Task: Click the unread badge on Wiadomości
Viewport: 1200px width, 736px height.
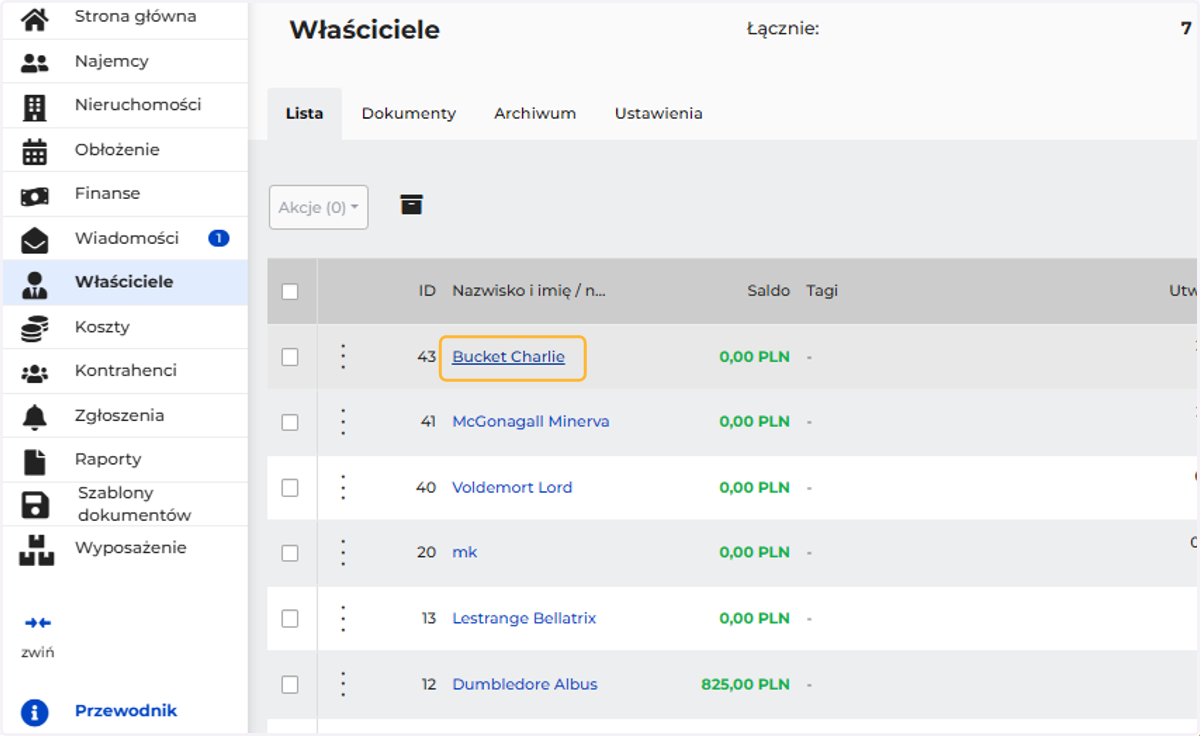Action: pyautogui.click(x=219, y=238)
